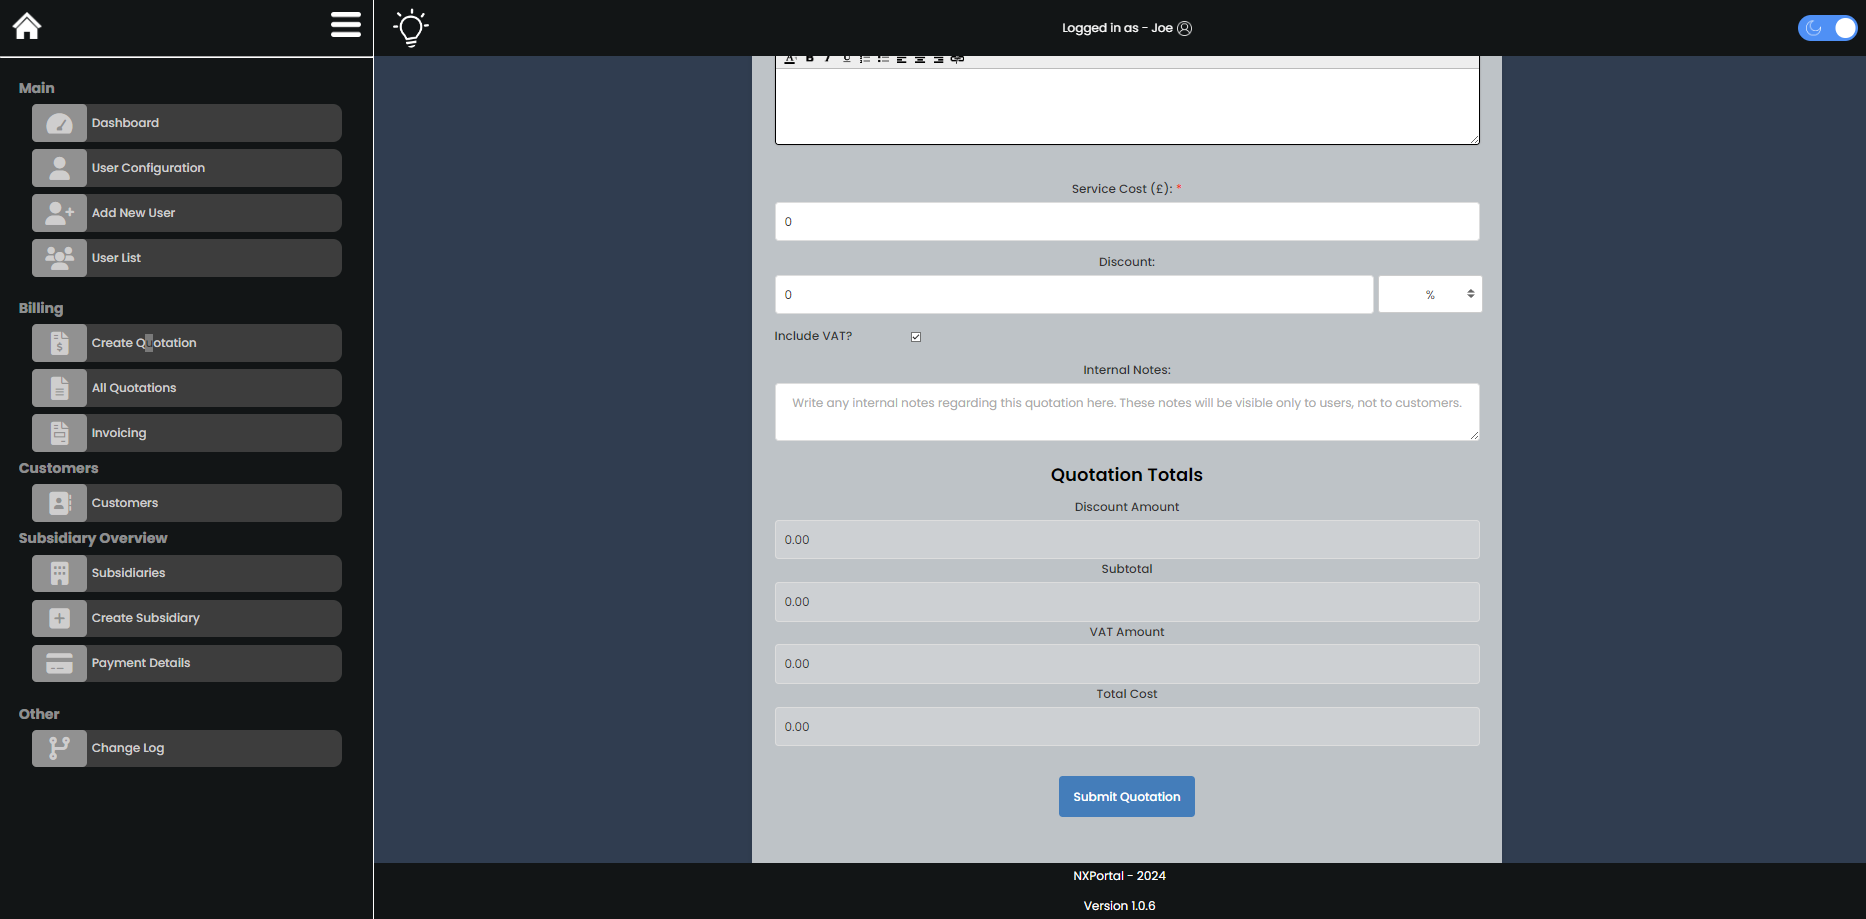Viewport: 1866px width, 919px height.
Task: Click the 'NXPortal - 2024' footer text
Action: (x=1119, y=876)
